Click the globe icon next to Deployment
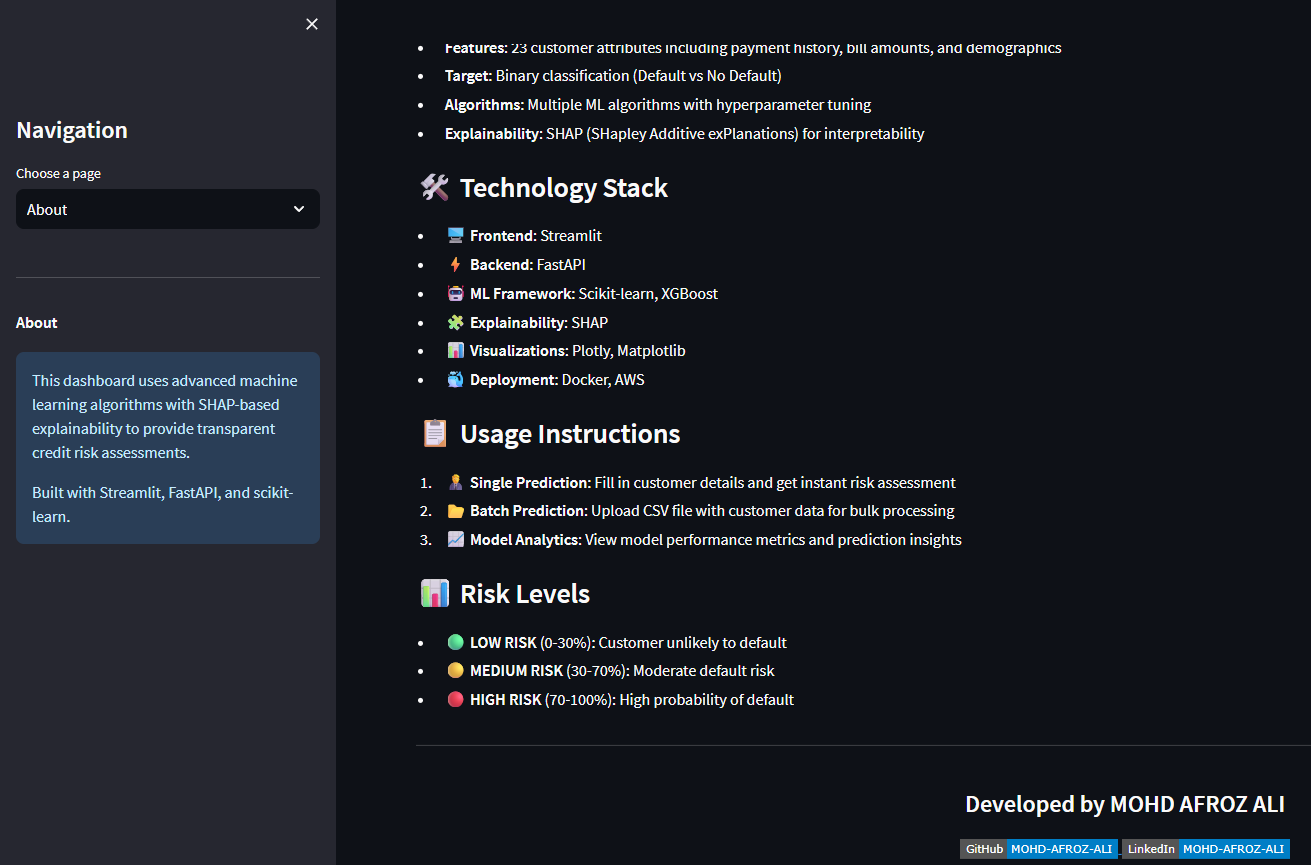This screenshot has height=865, width=1311. [x=456, y=380]
